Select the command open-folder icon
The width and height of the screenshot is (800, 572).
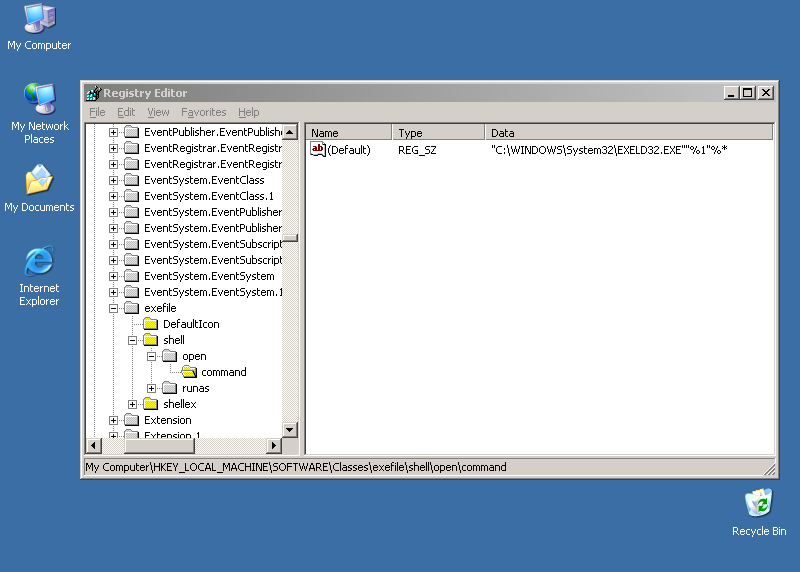click(x=189, y=372)
